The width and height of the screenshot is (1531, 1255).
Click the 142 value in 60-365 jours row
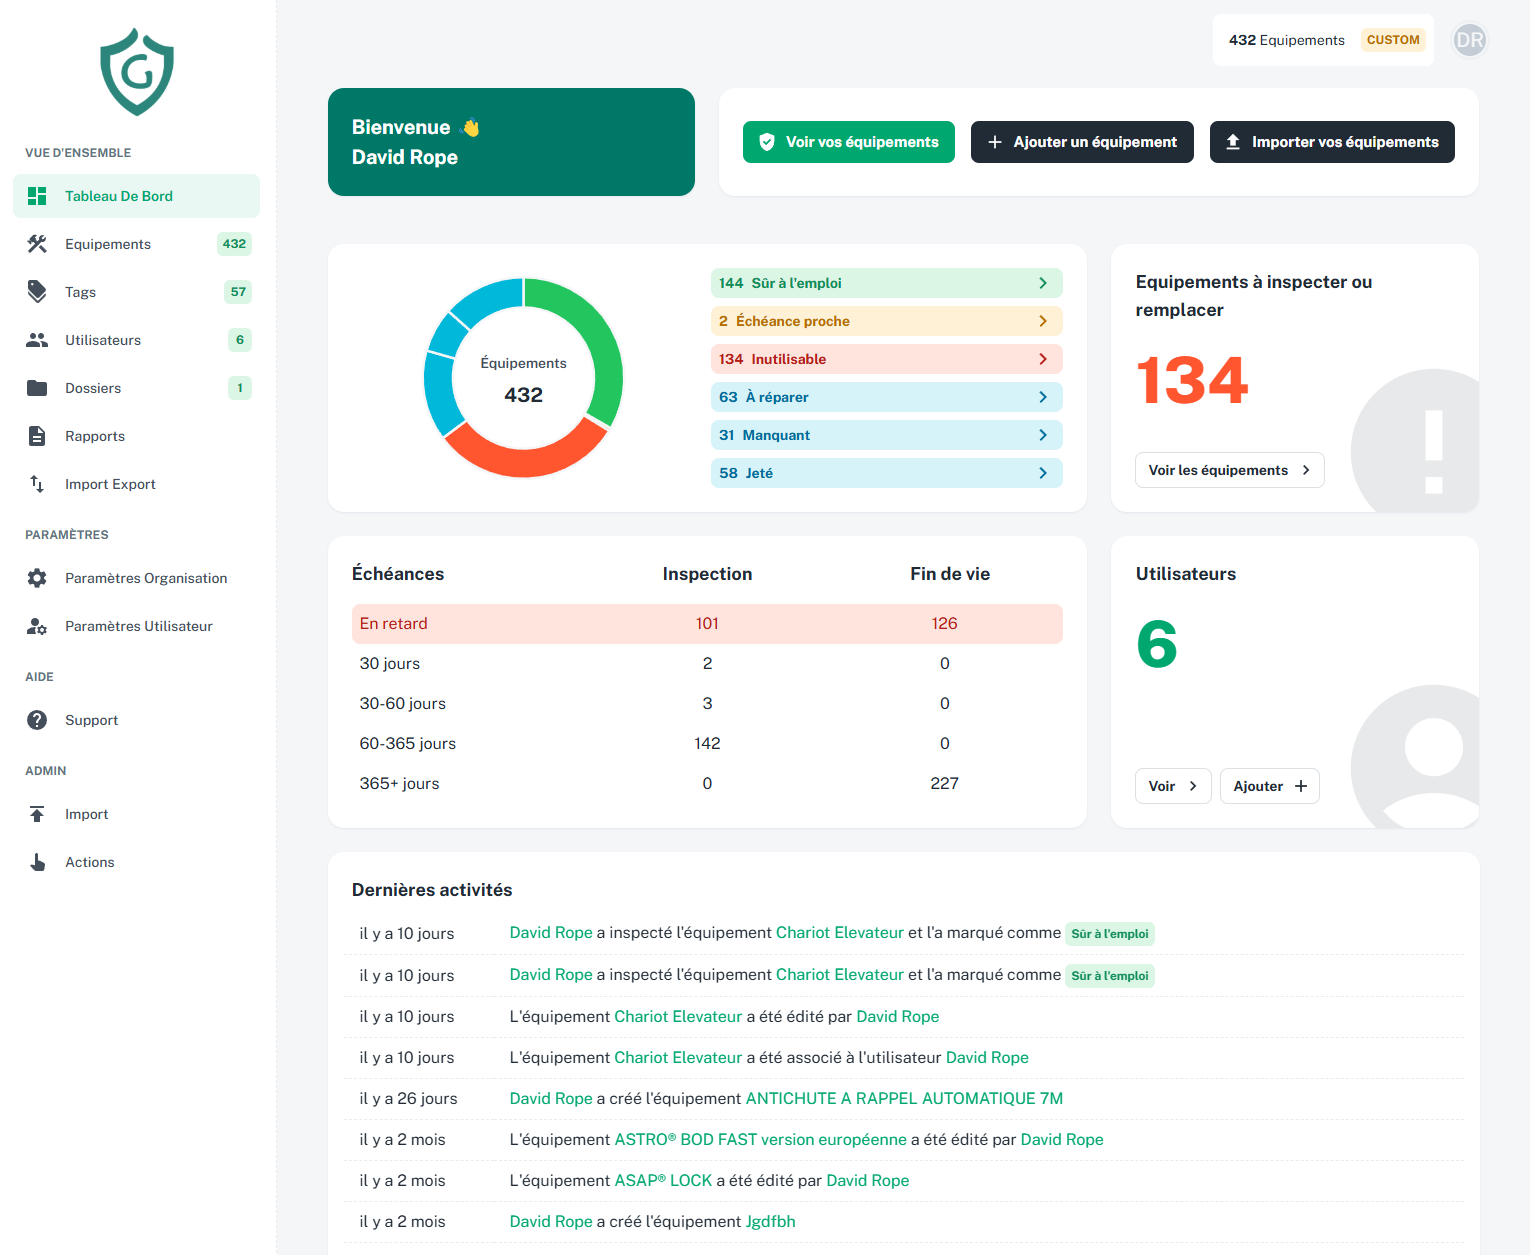tap(707, 743)
